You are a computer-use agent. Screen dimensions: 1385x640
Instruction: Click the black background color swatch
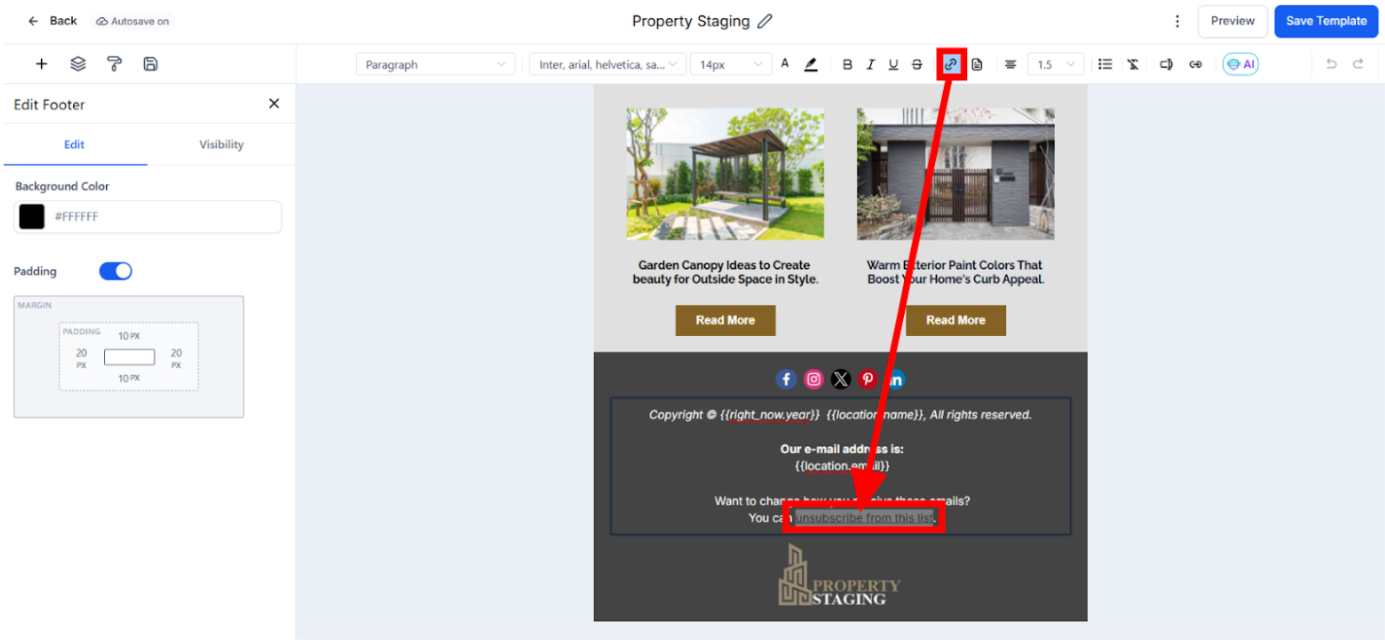click(x=32, y=217)
